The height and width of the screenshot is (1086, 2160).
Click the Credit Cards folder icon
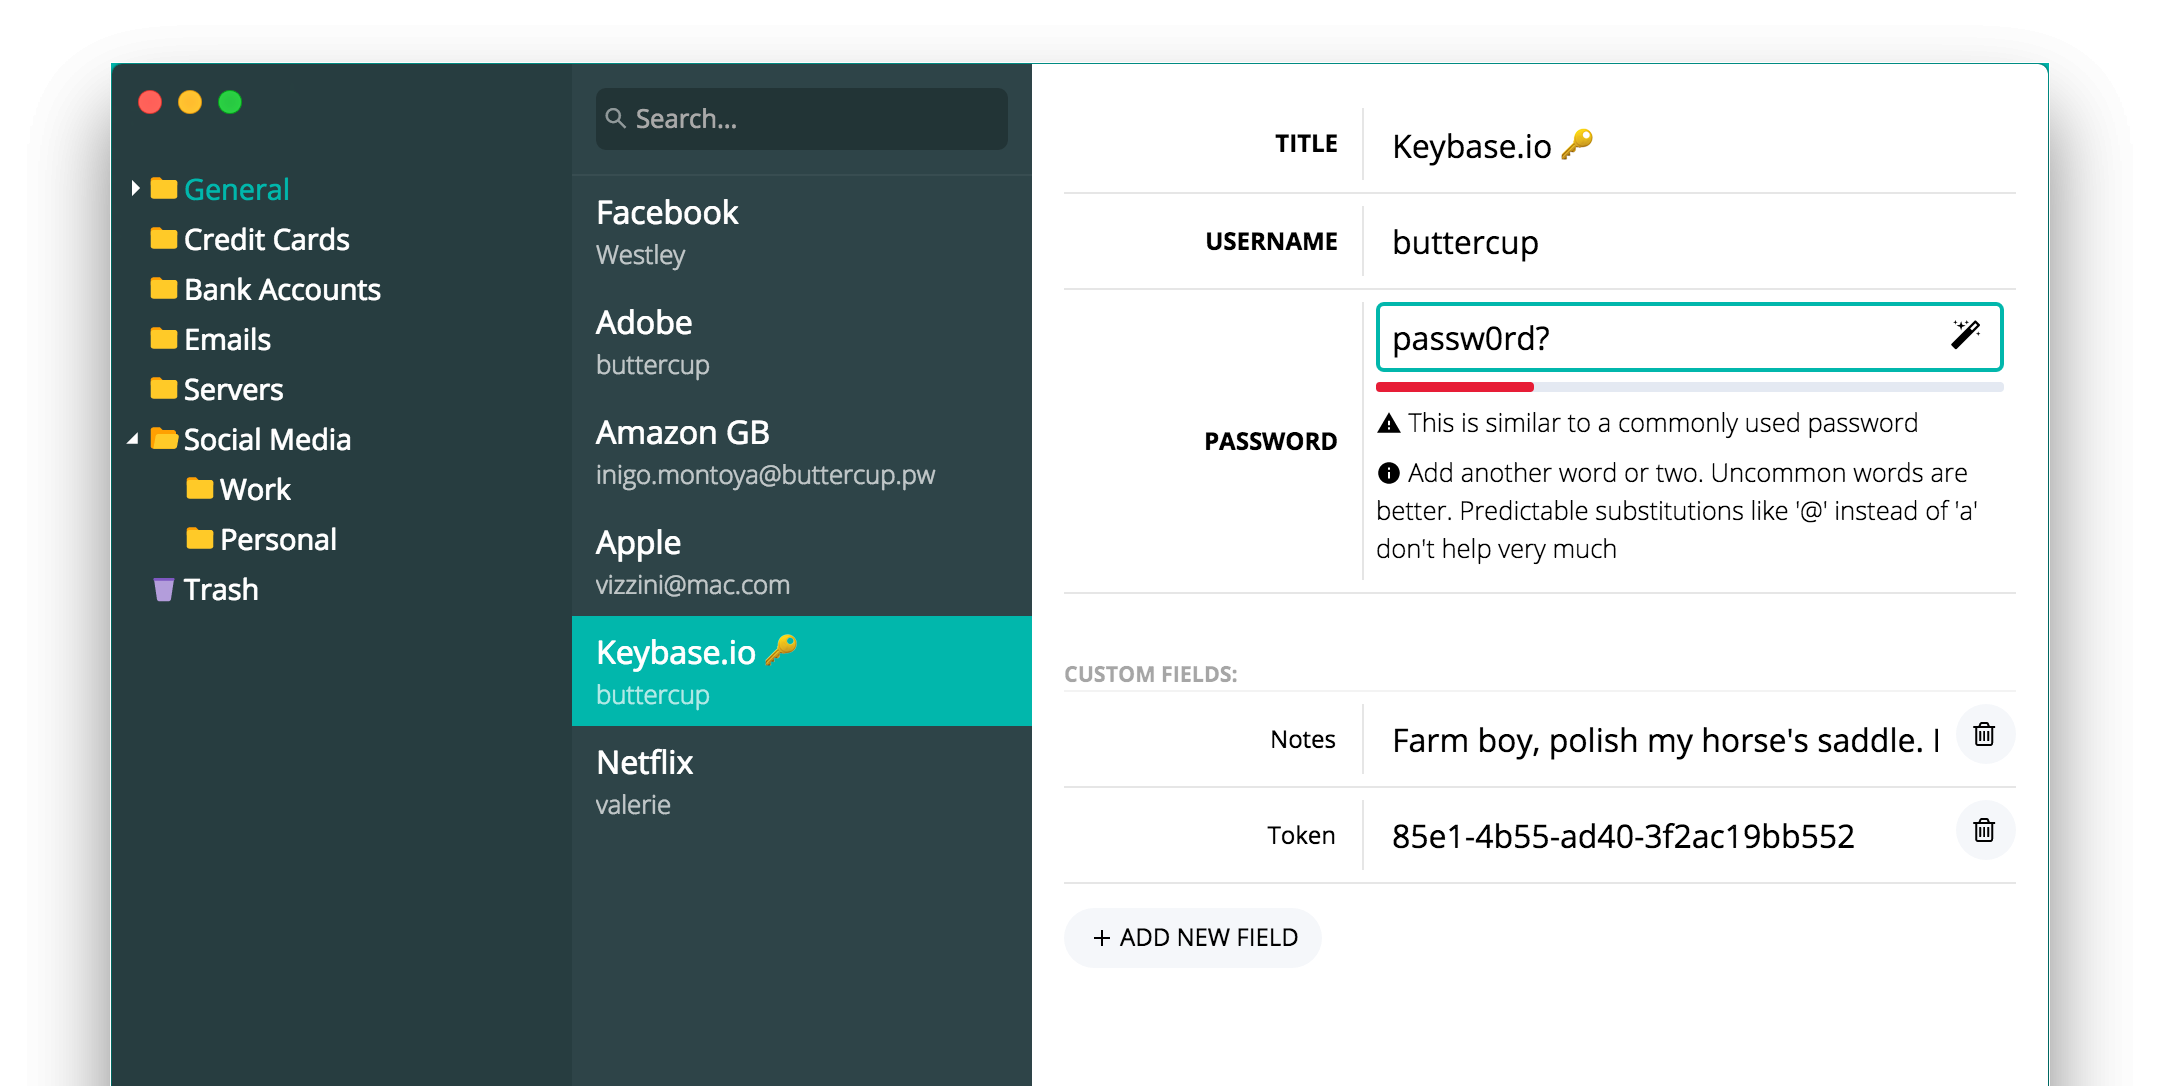[x=163, y=239]
